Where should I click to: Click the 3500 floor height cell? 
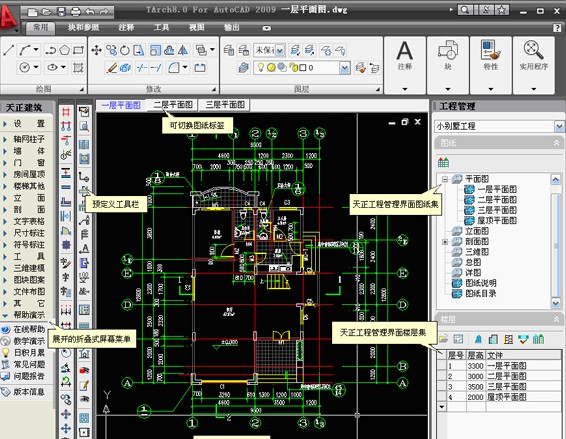pyautogui.click(x=475, y=387)
